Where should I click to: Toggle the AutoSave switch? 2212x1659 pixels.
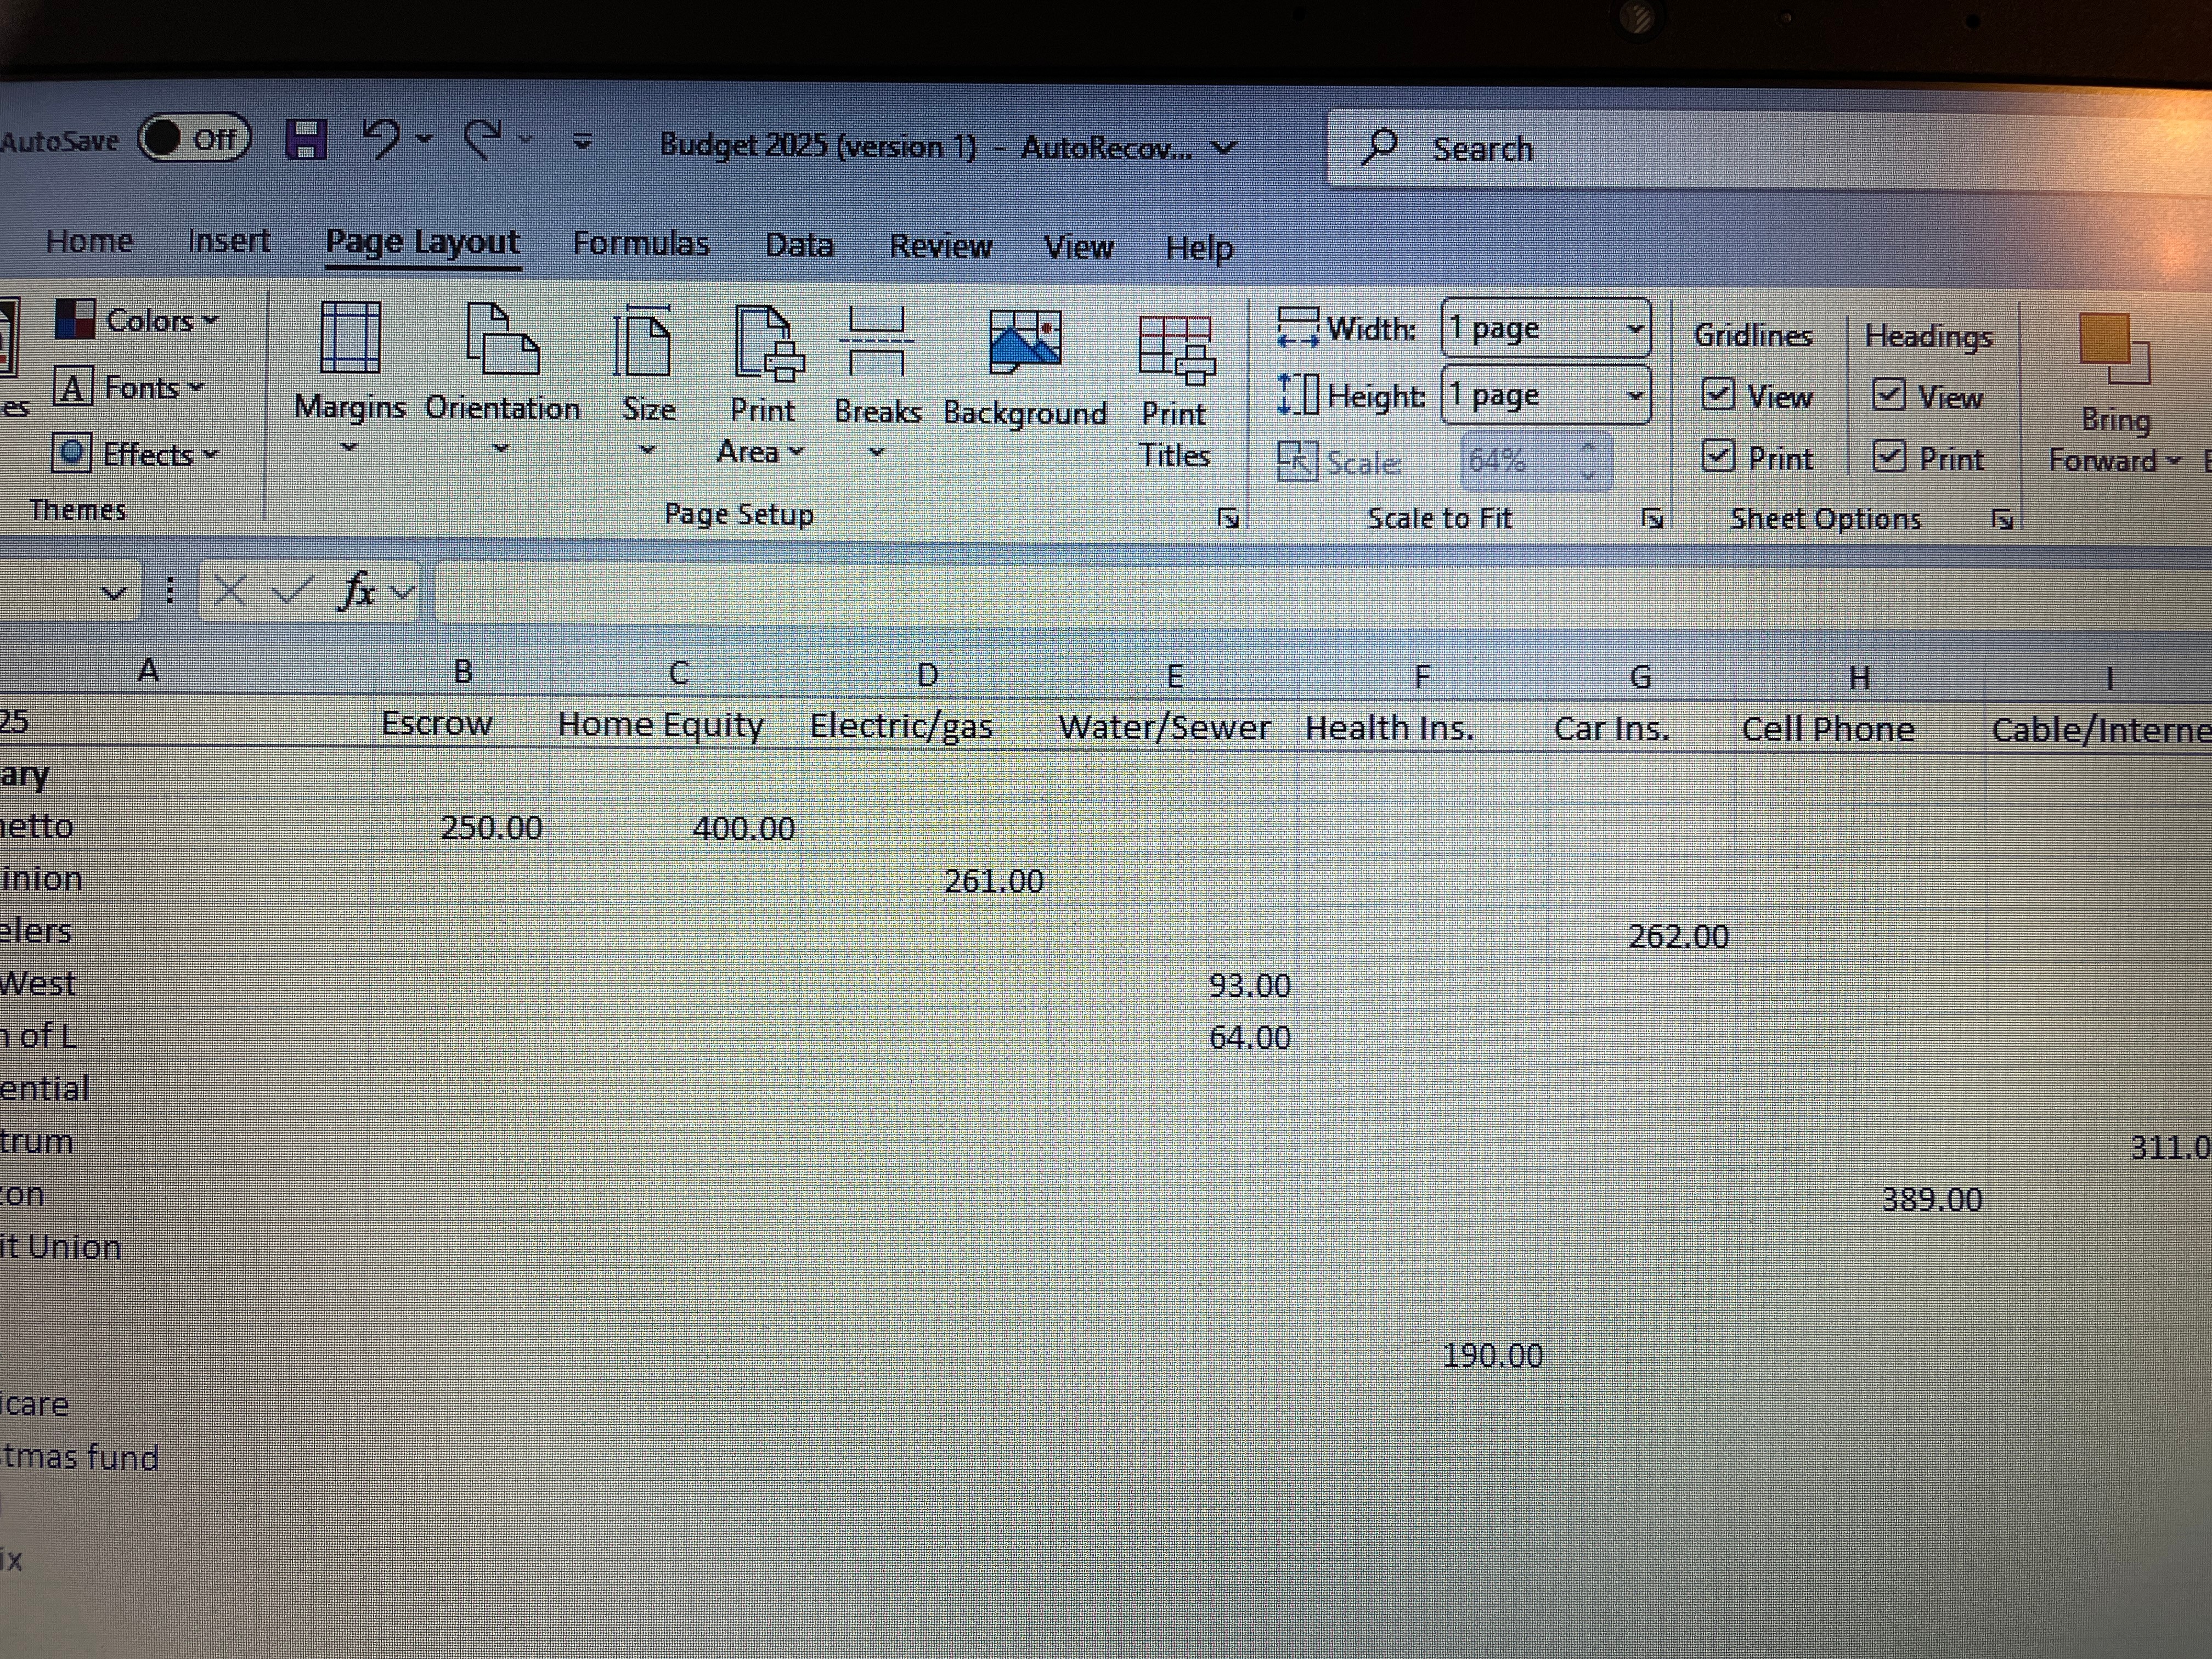coord(194,138)
